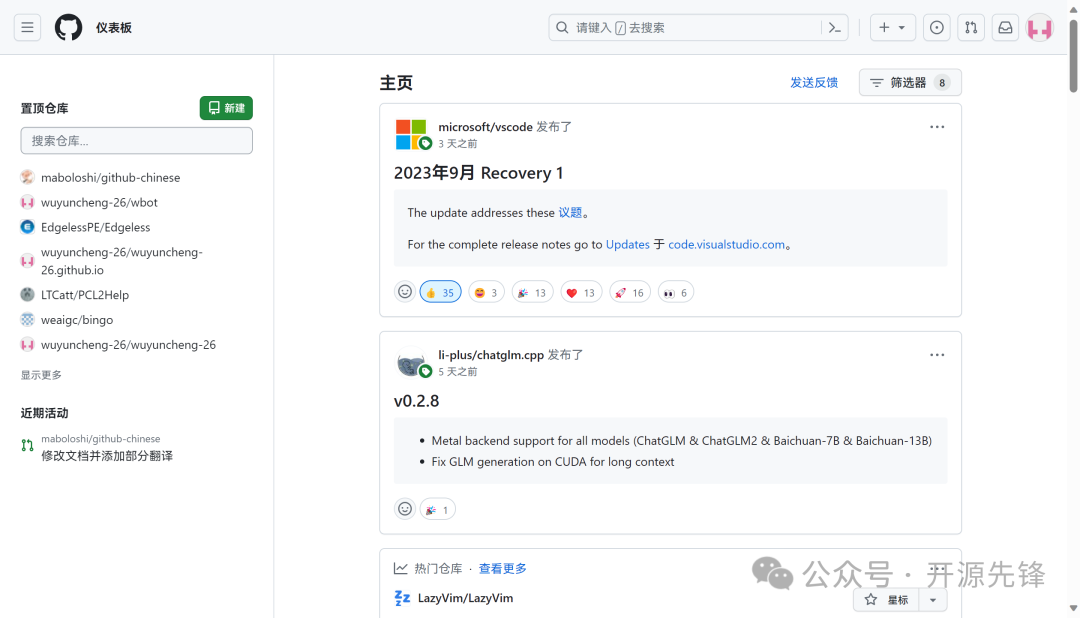The height and width of the screenshot is (618, 1080).
Task: Add reaction smiley on vscode post
Action: 405,292
